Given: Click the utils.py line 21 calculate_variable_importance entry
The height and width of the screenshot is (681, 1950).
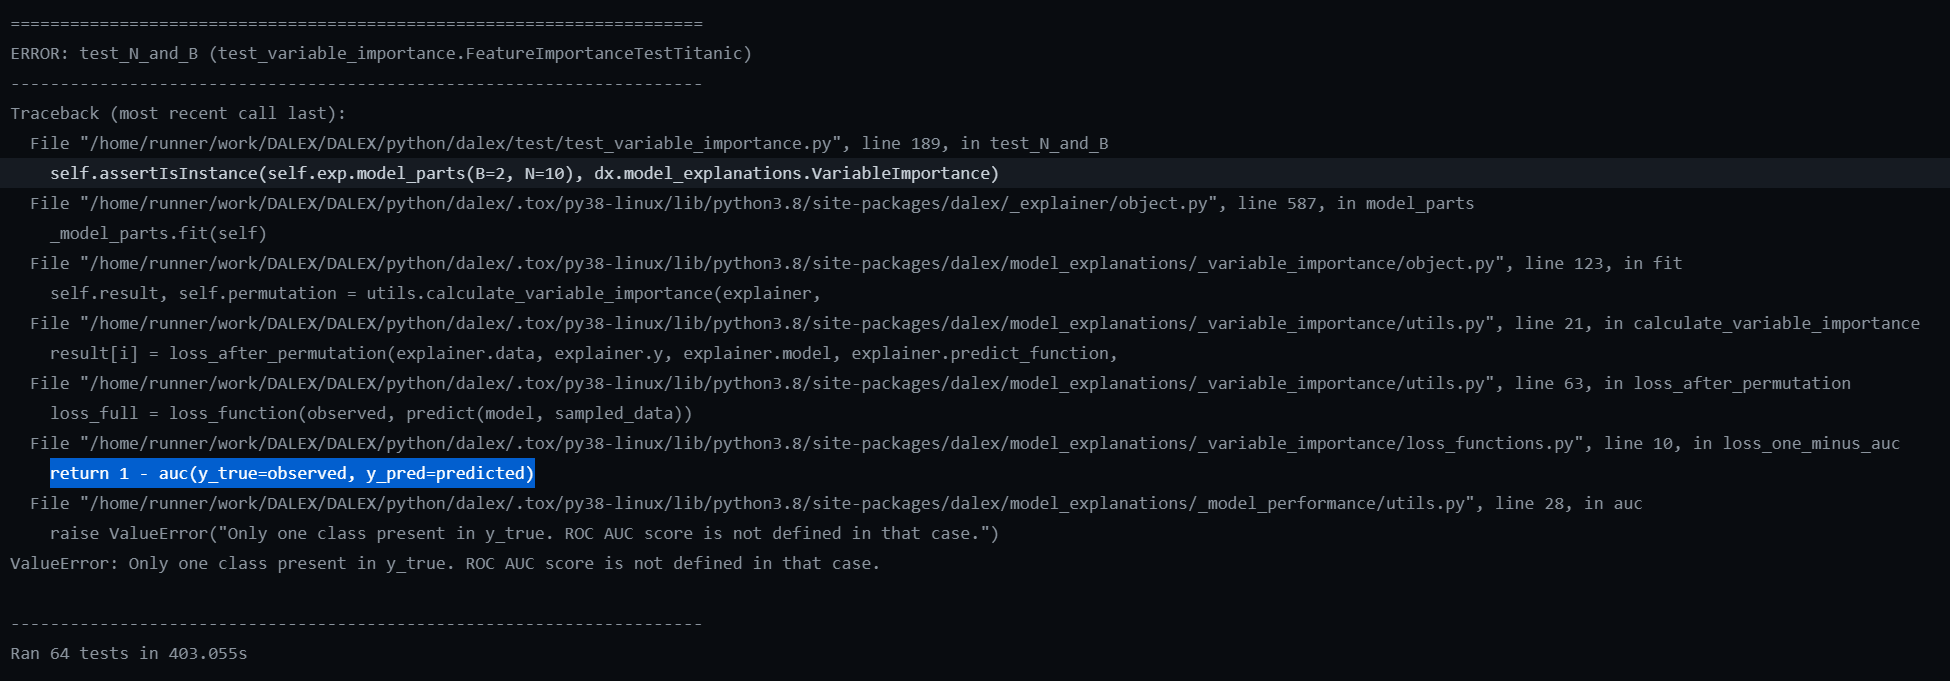Looking at the screenshot, I should [975, 323].
